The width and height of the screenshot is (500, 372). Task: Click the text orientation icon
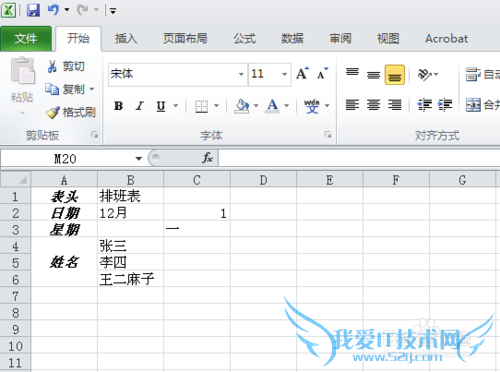425,74
